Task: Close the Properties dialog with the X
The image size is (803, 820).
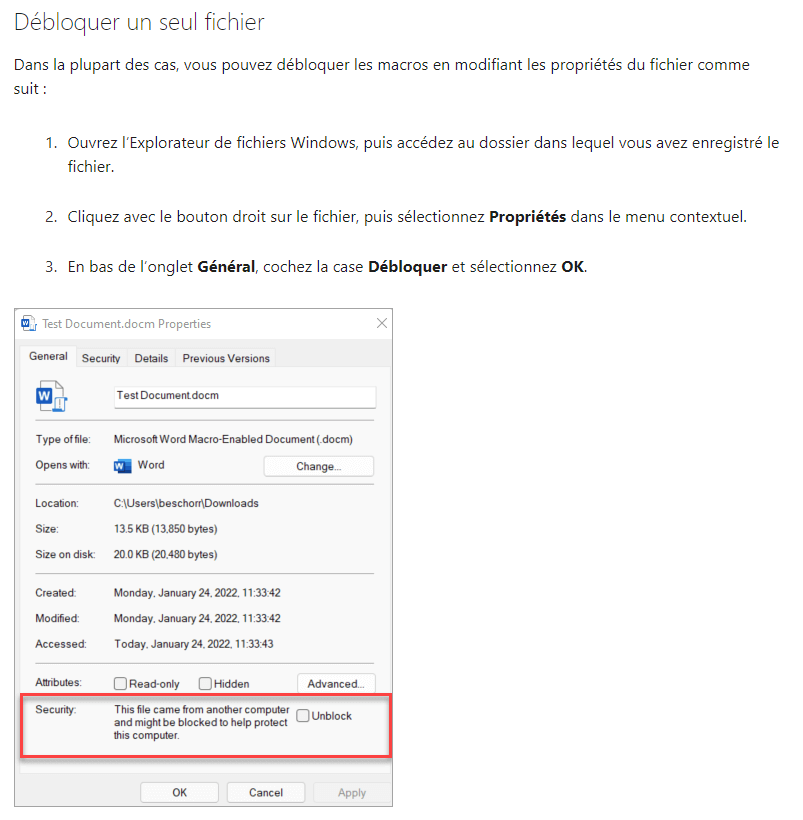Action: tap(381, 324)
